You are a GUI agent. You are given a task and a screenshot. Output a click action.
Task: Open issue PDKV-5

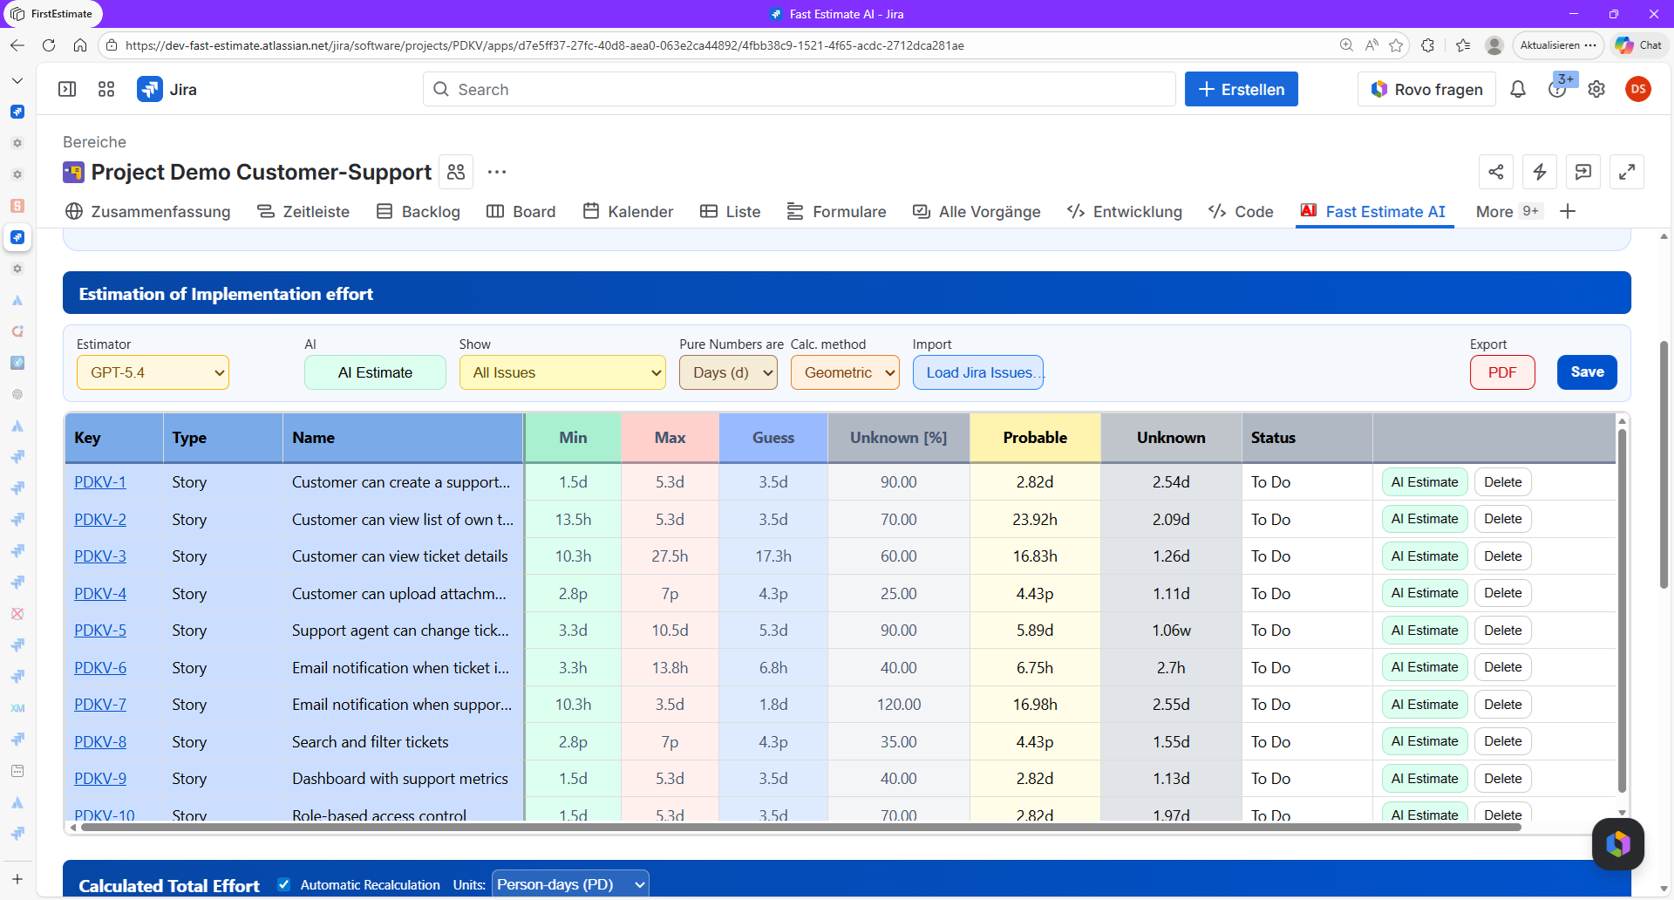pyautogui.click(x=100, y=630)
